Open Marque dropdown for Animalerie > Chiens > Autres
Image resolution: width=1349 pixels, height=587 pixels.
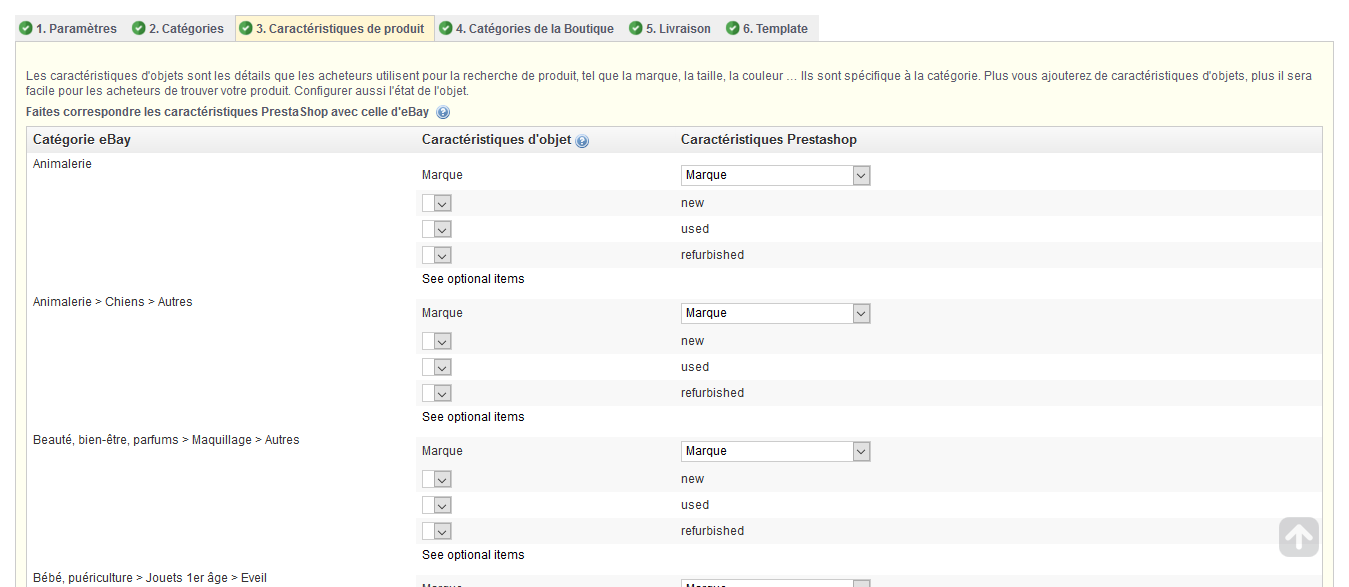coord(776,313)
